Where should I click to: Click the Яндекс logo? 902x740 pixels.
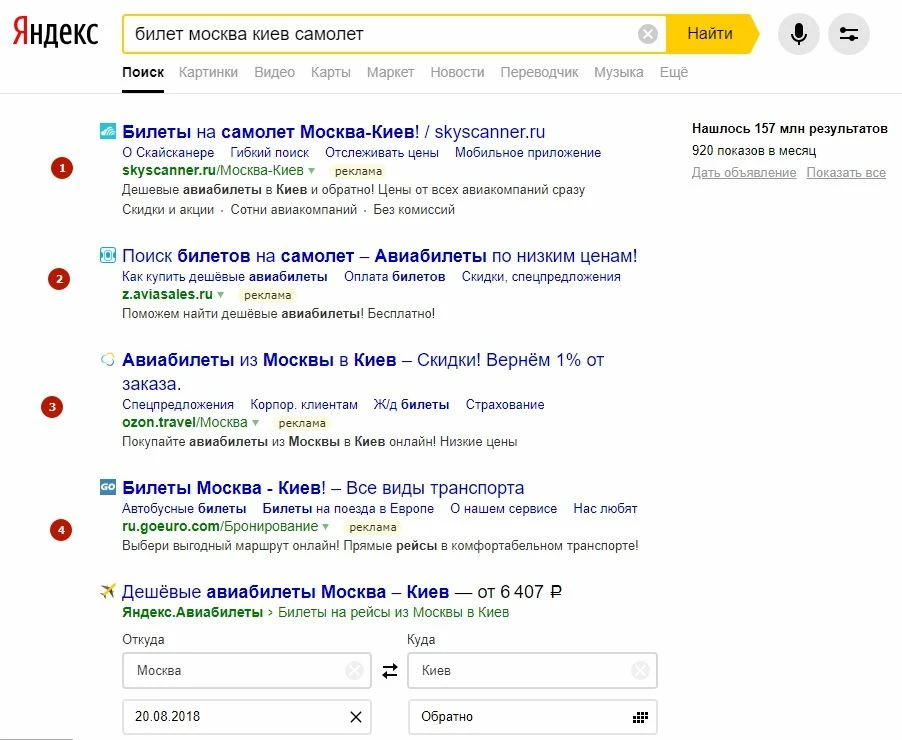(55, 32)
